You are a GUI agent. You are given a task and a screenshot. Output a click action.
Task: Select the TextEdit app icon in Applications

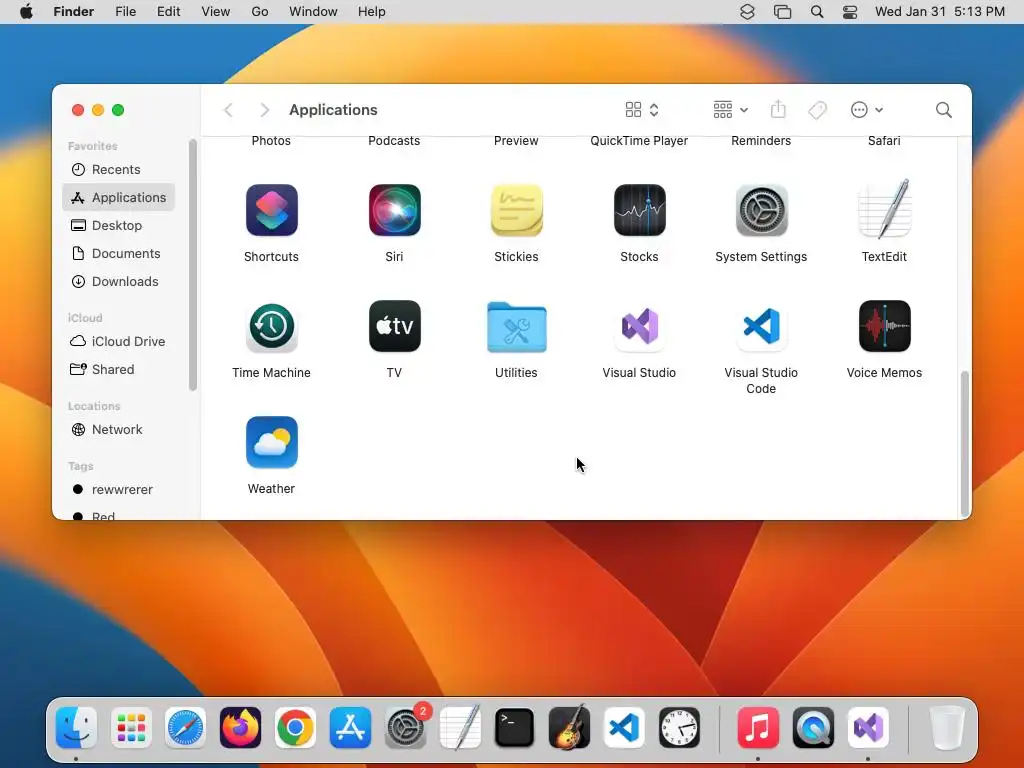click(884, 209)
